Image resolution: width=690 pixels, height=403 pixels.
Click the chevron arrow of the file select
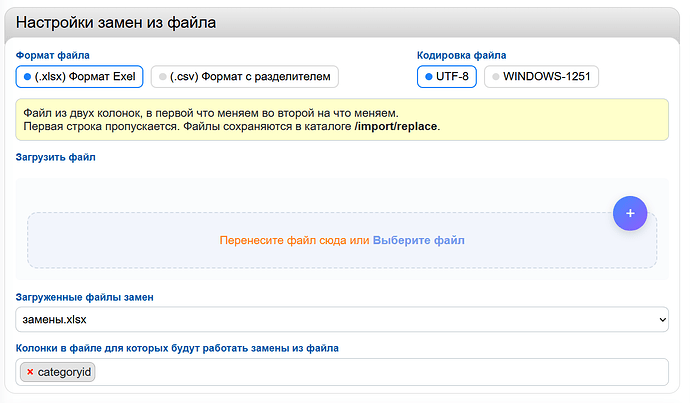[659, 319]
